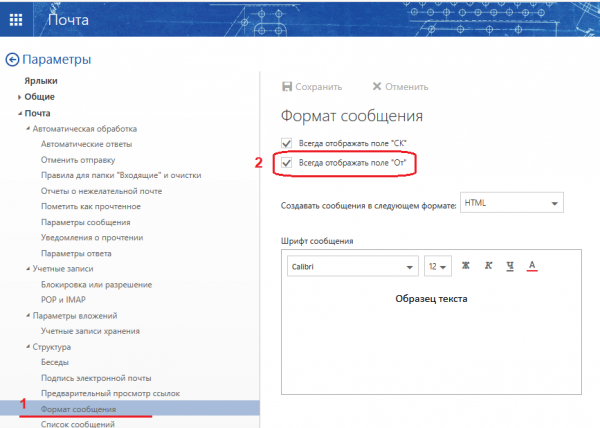600x428 pixels.
Task: Collapse the Почта section
Action: (x=20, y=113)
